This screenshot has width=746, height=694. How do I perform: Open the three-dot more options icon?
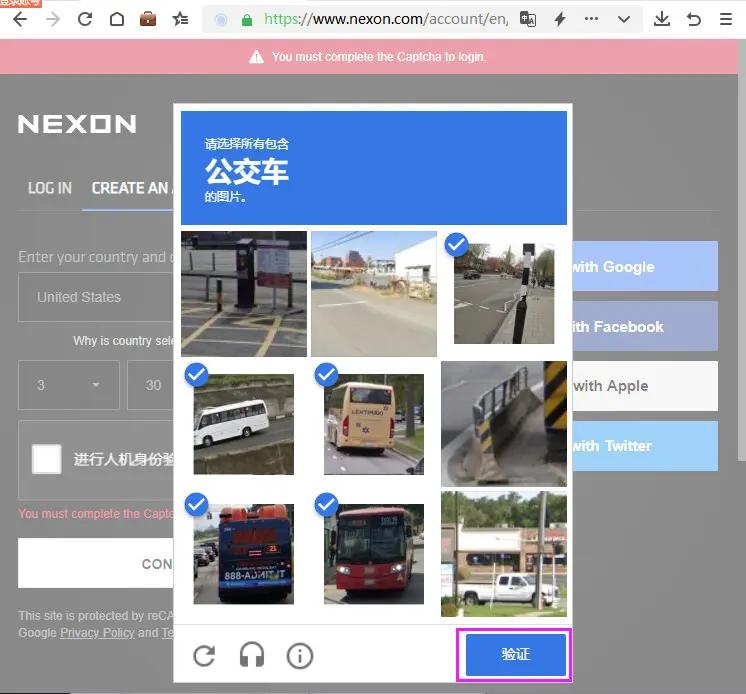[x=591, y=19]
